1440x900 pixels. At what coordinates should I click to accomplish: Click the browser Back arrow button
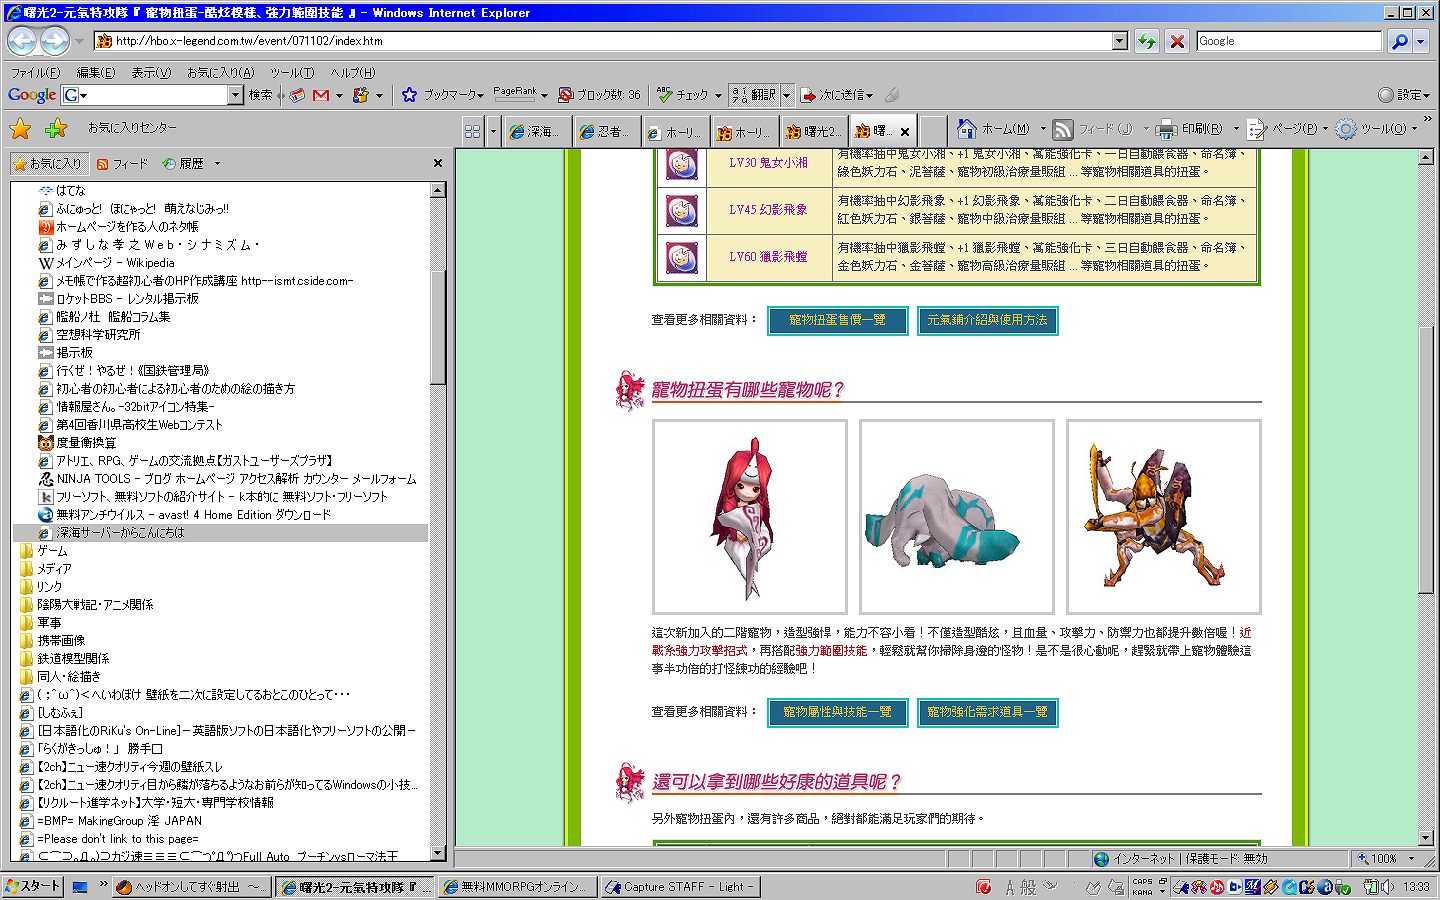point(22,41)
